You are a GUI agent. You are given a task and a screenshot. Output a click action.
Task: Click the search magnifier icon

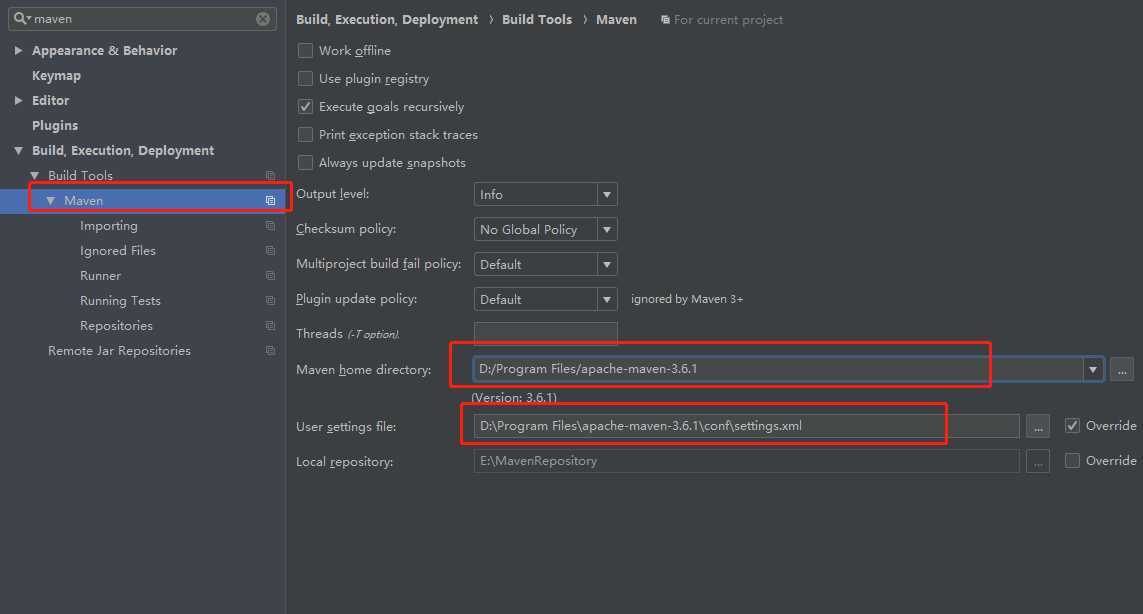20,18
